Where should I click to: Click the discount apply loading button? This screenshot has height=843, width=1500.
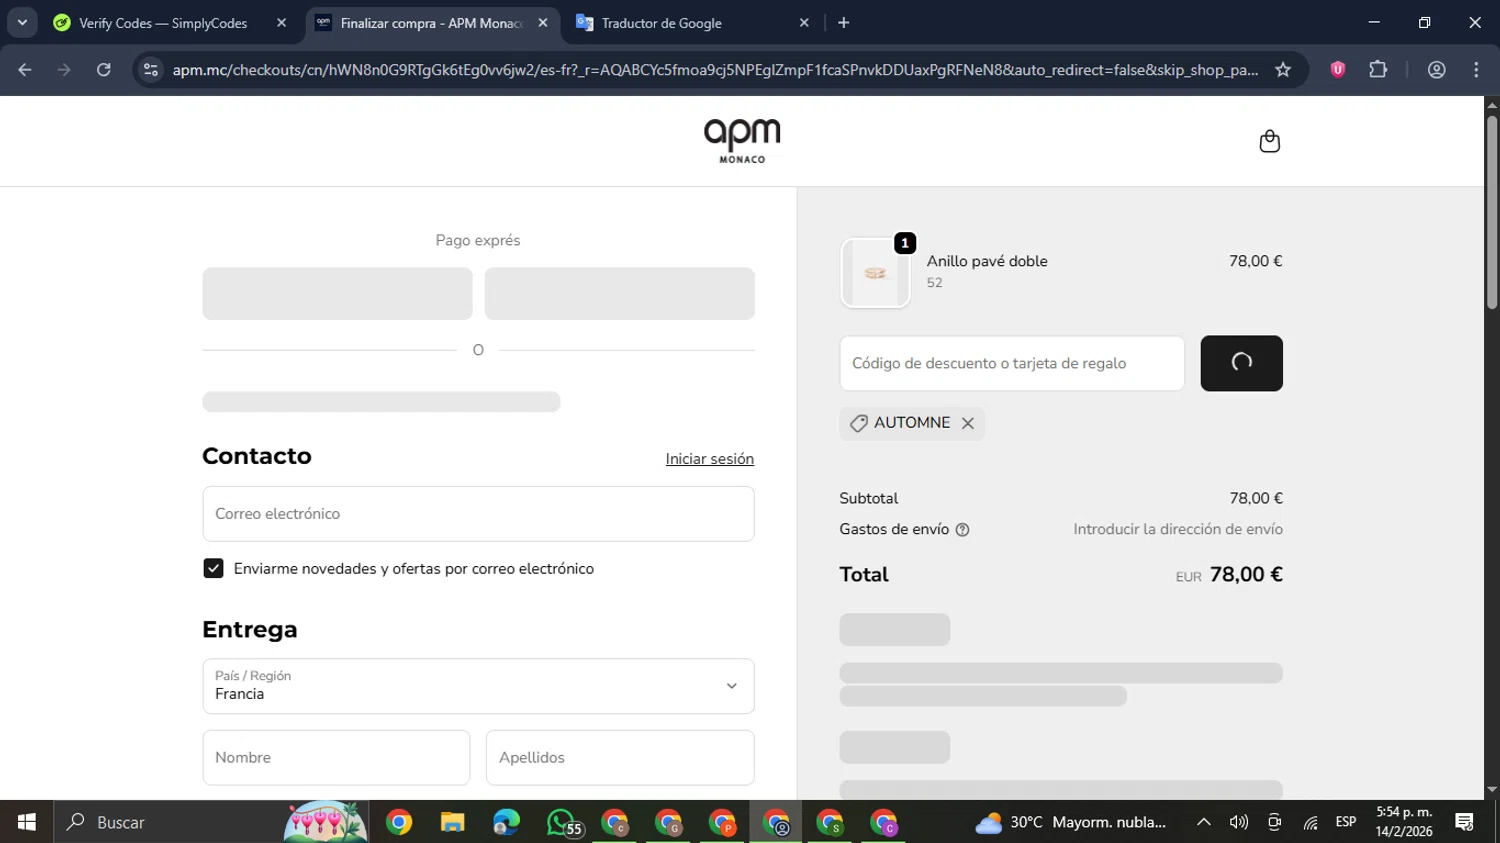click(1241, 363)
